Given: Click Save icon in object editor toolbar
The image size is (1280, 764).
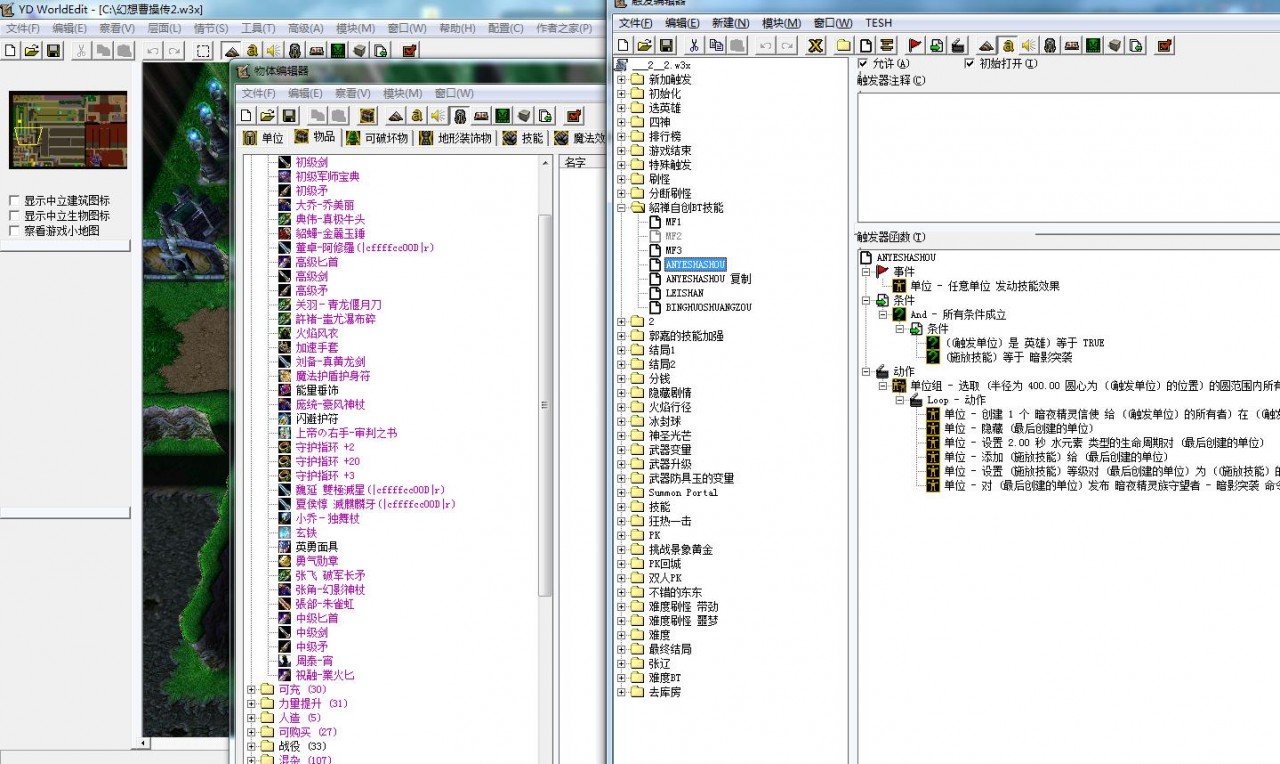Looking at the screenshot, I should 289,115.
